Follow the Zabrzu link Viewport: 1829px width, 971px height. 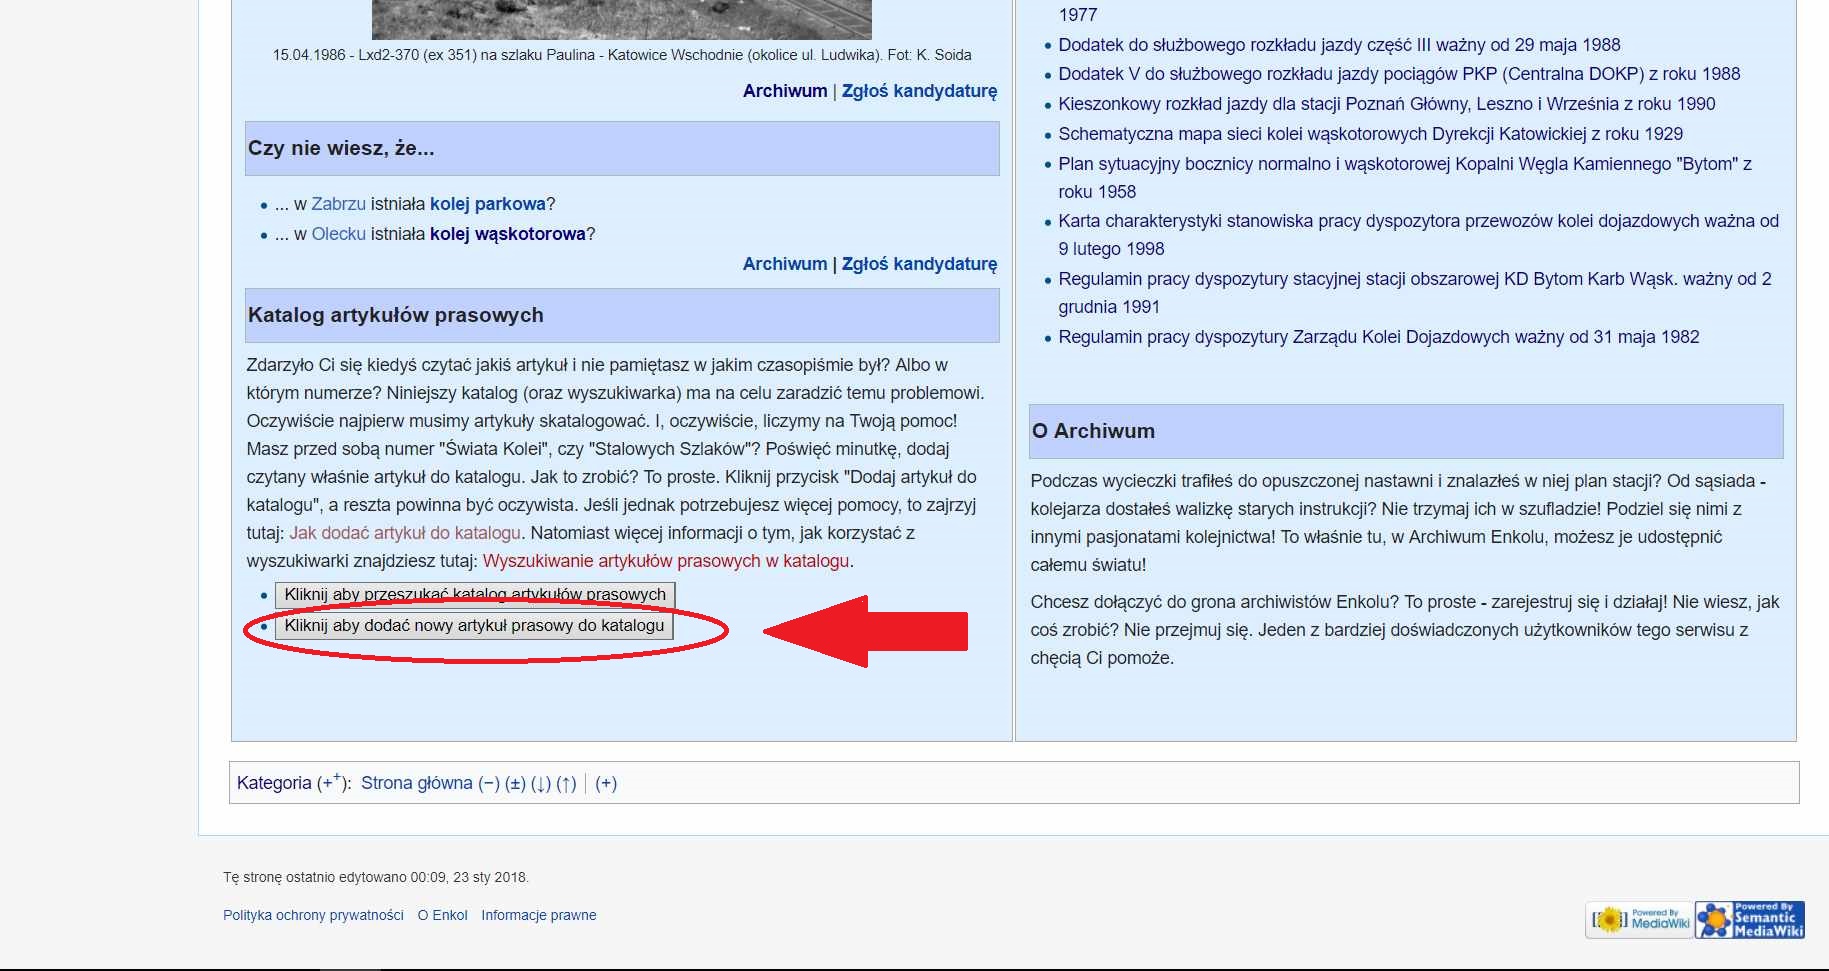[338, 204]
